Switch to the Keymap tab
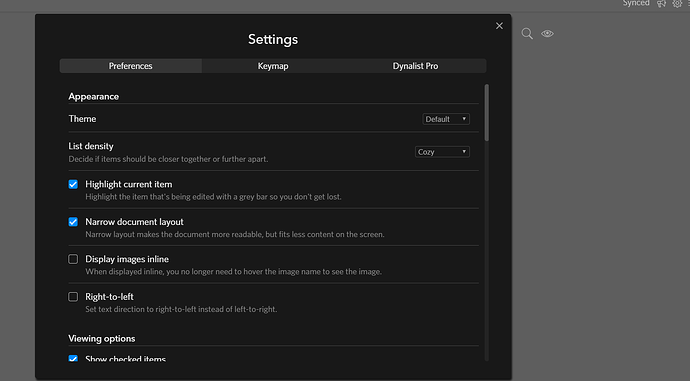The height and width of the screenshot is (381, 690). pyautogui.click(x=273, y=66)
